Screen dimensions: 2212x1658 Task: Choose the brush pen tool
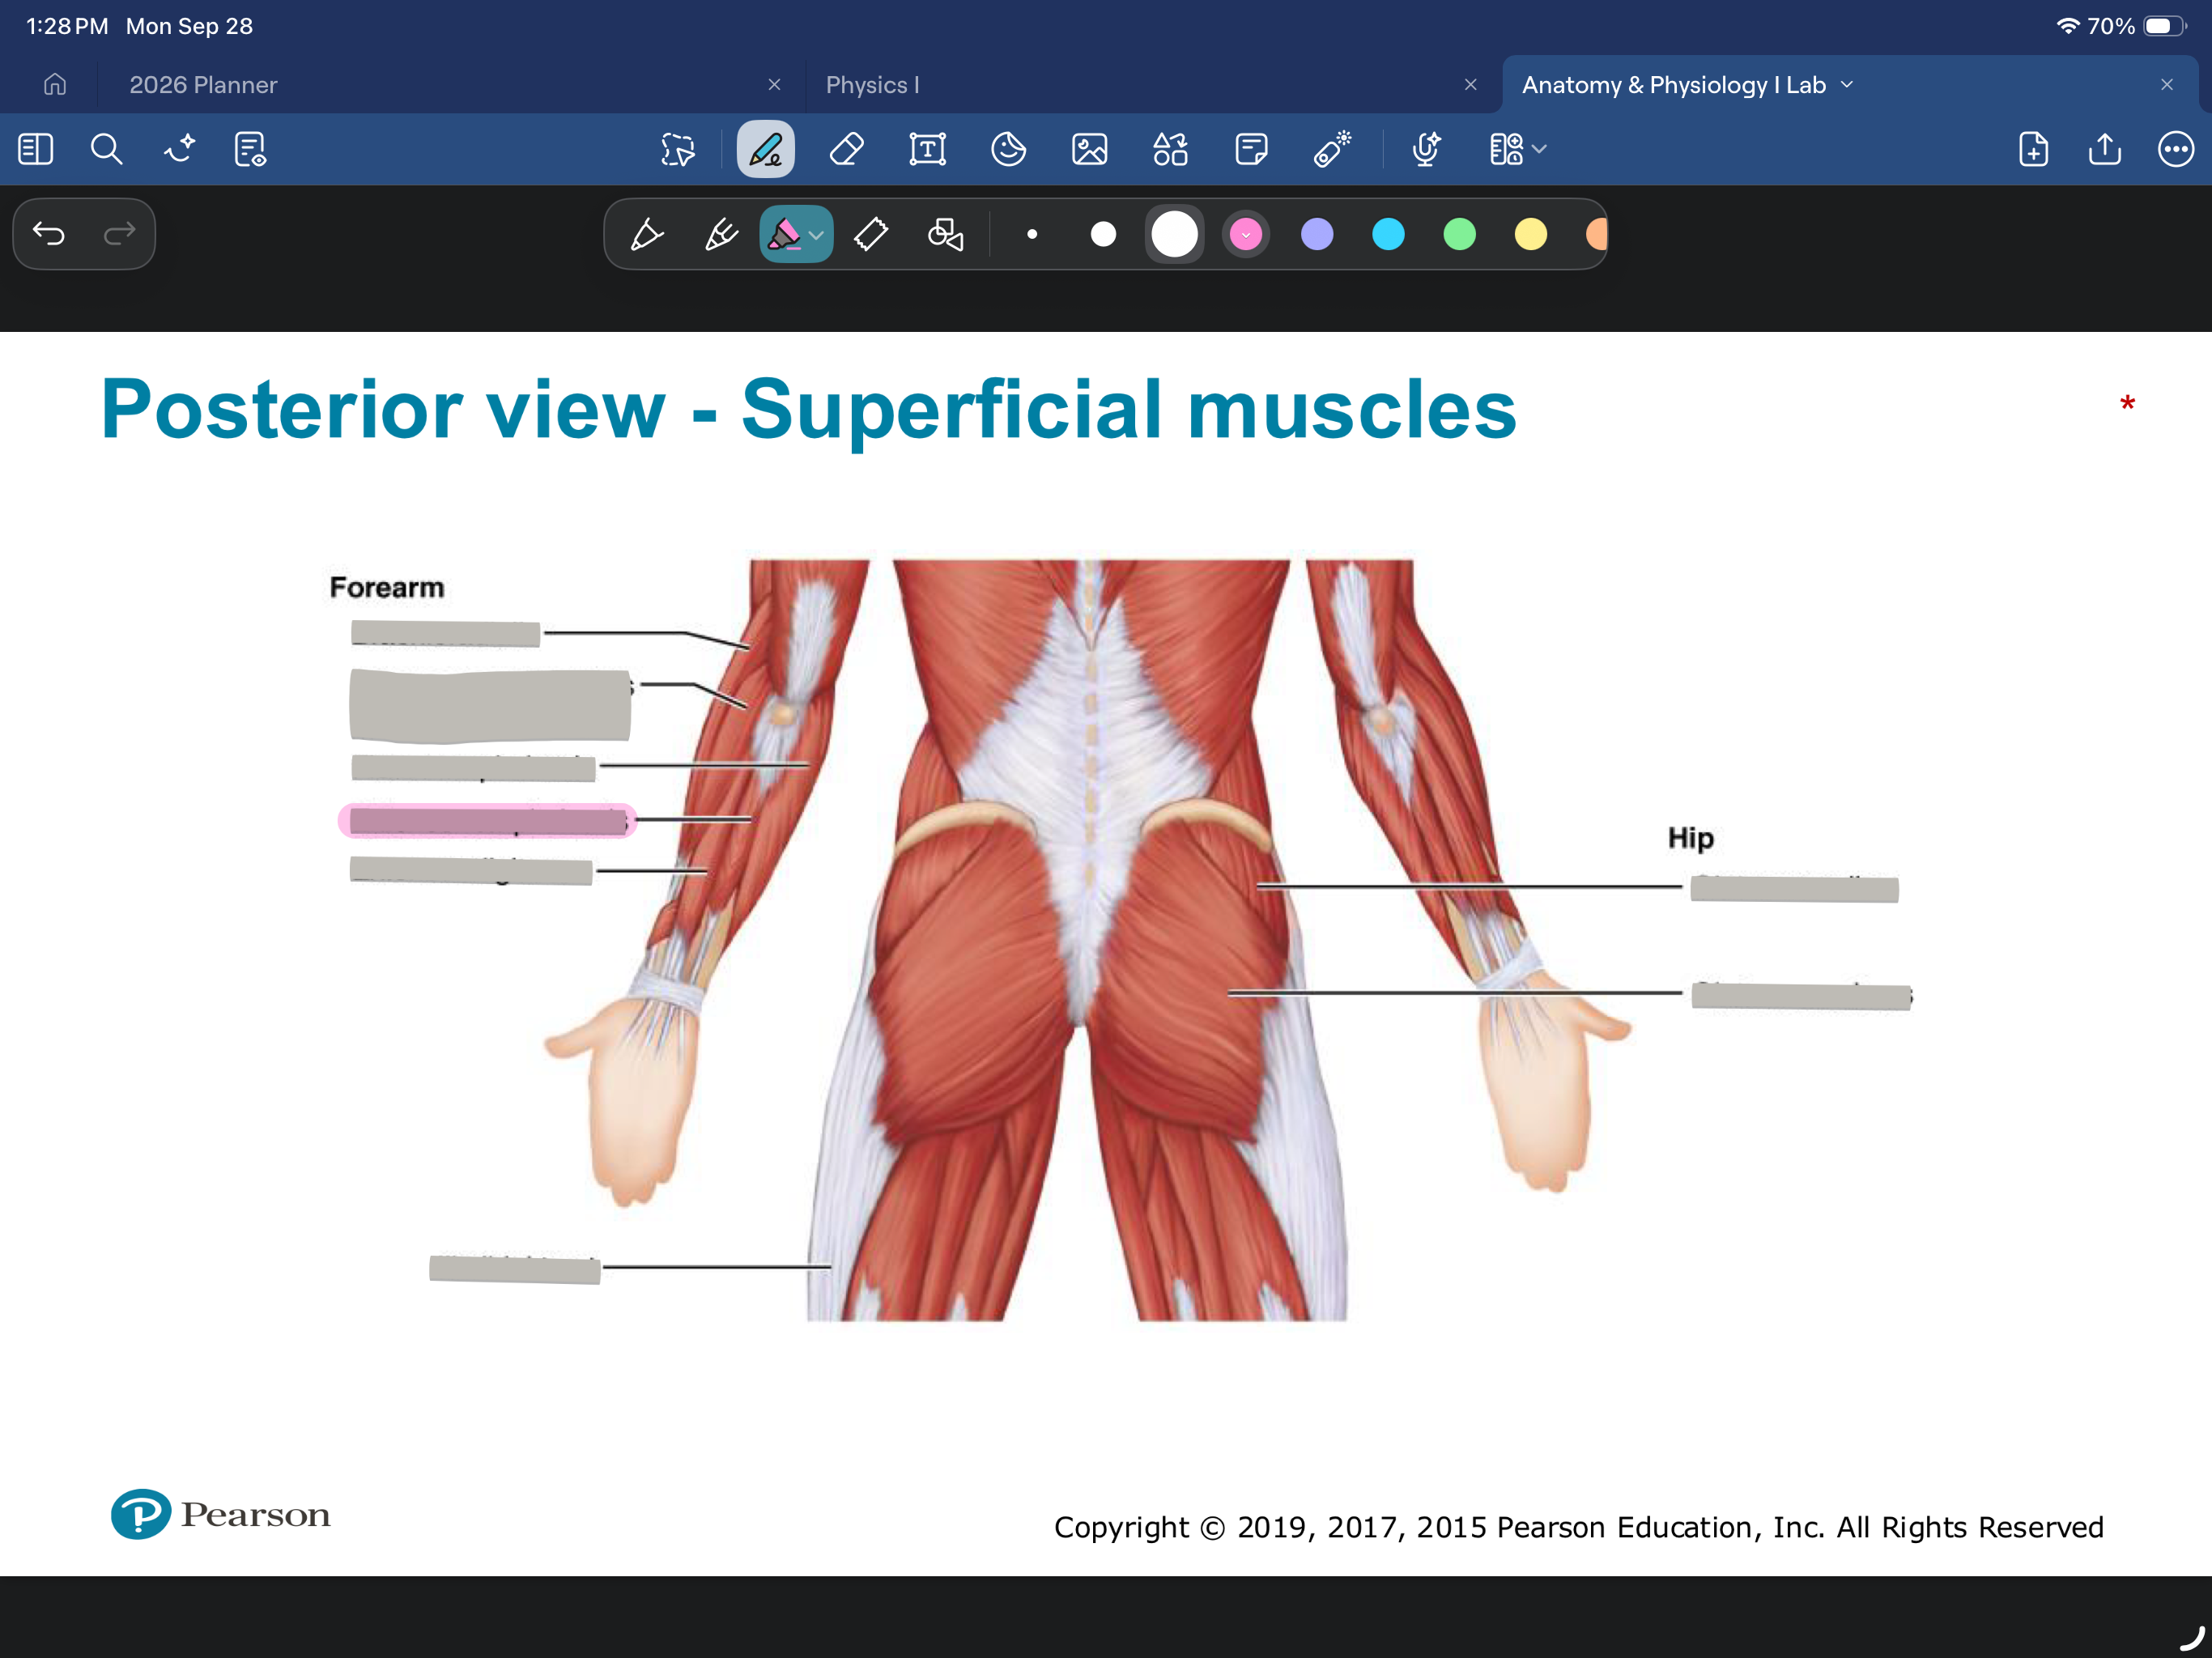(721, 235)
